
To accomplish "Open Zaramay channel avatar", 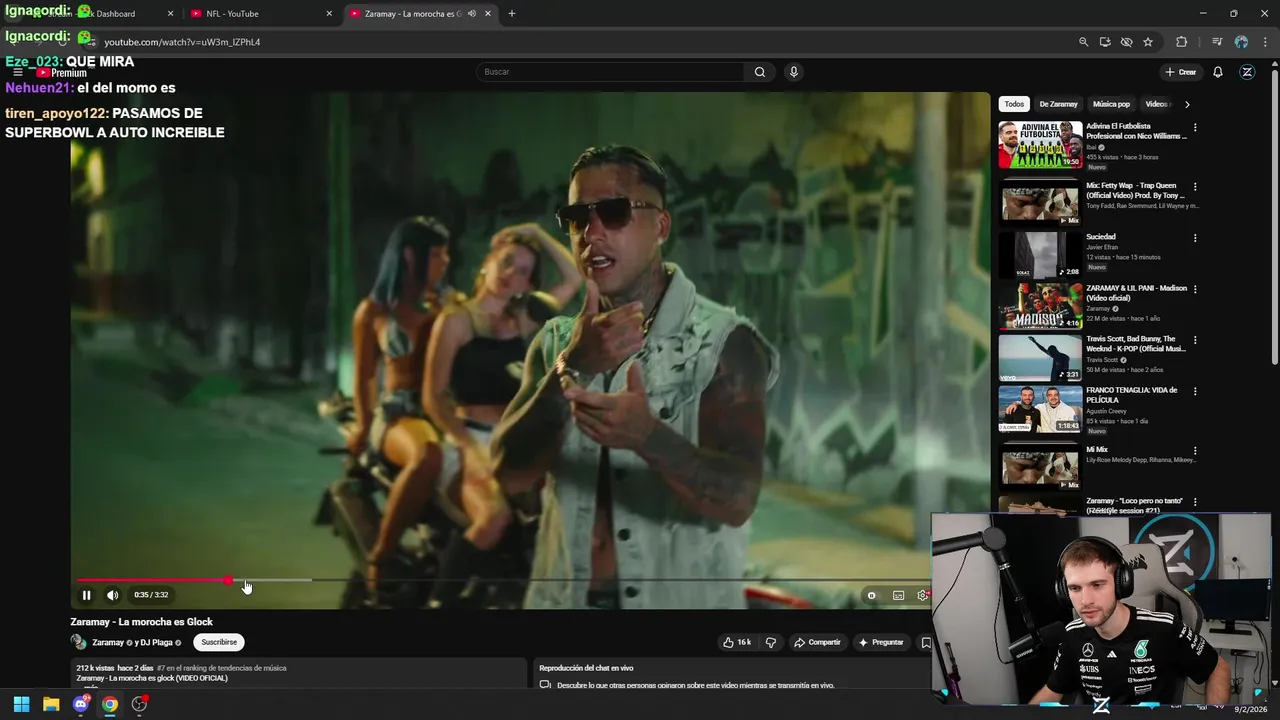I will coord(78,642).
